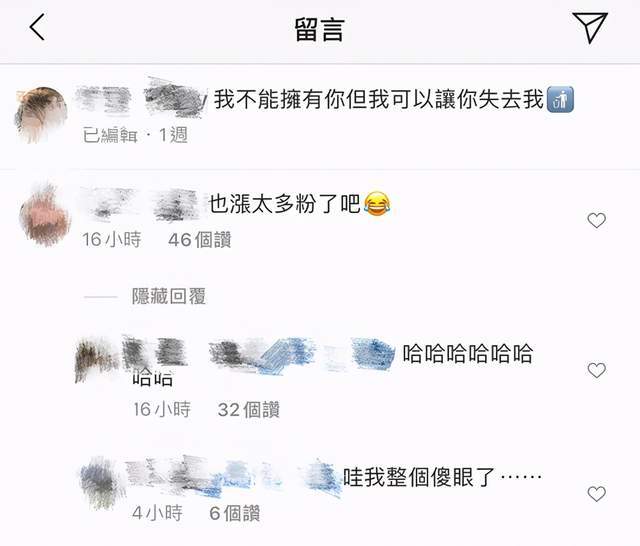Image resolution: width=640 pixels, height=546 pixels.
Task: Tap the blurred mention before 哈哈哈哈哈哈
Action: click(302, 353)
